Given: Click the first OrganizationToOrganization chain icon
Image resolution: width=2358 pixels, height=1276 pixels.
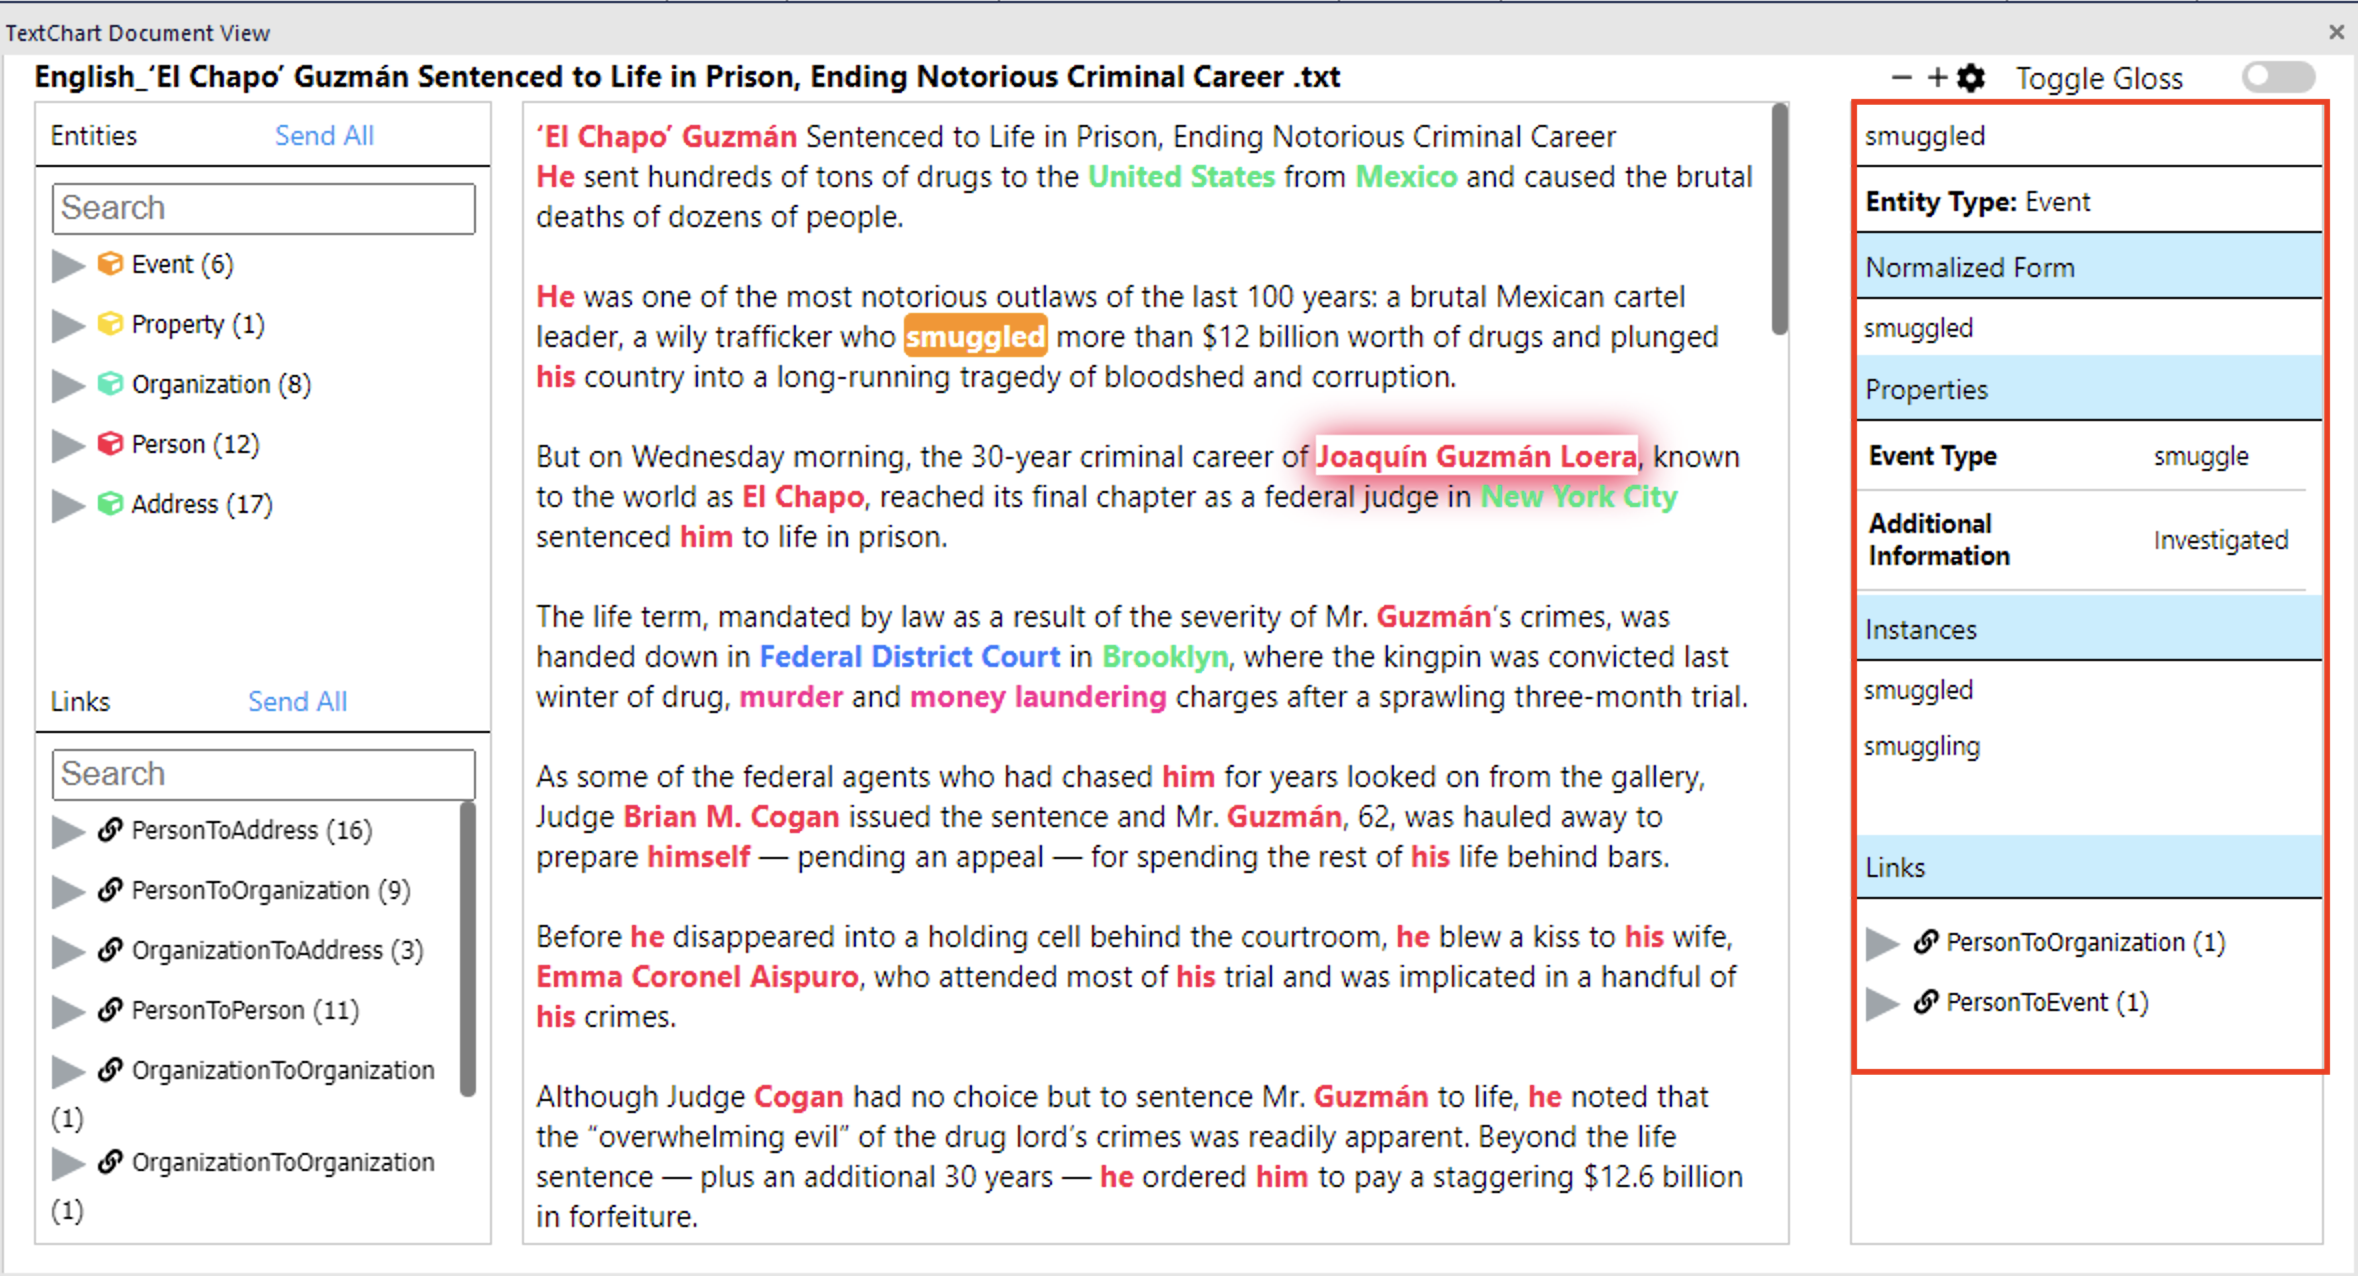Looking at the screenshot, I should [110, 1070].
